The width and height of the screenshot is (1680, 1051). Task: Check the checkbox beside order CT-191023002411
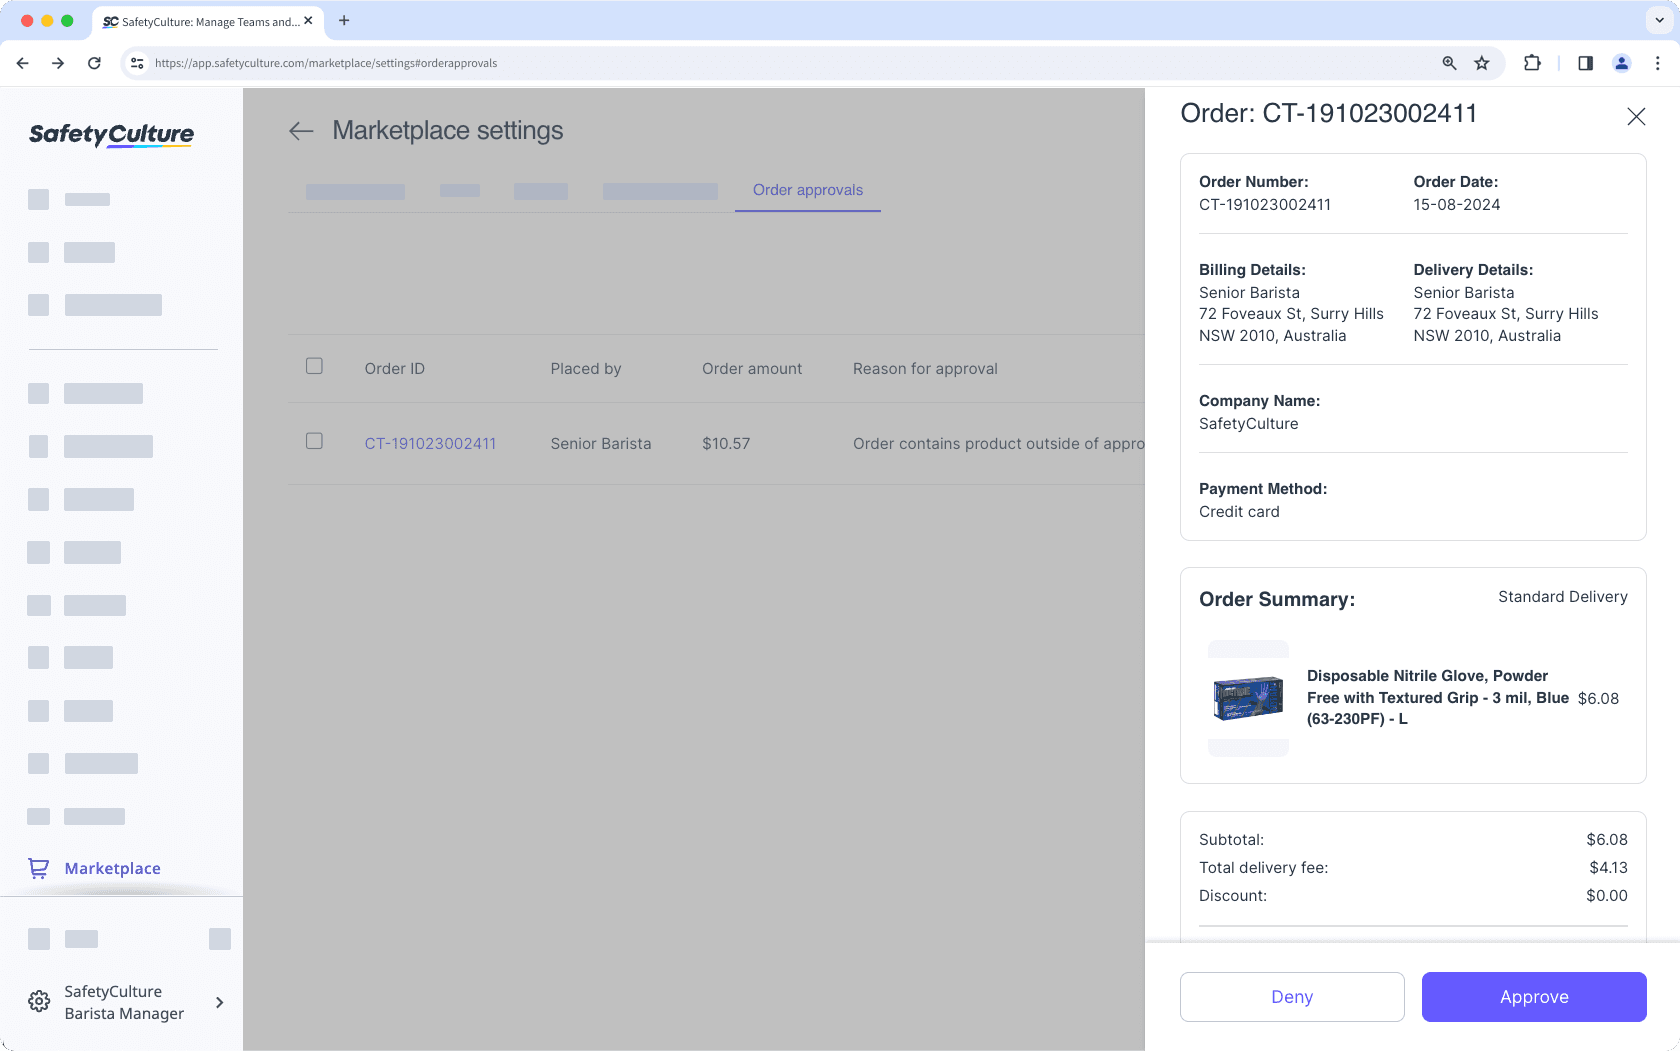pos(314,440)
